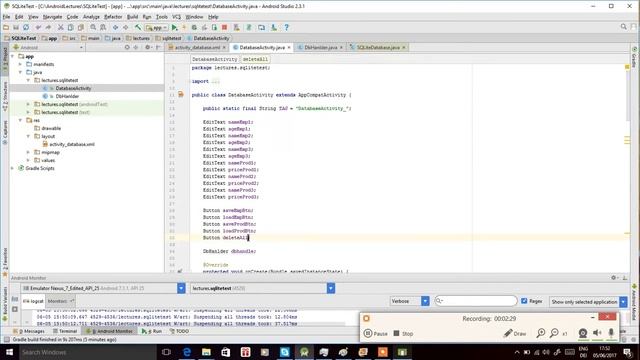Click zoom in magnifier in recorder

tap(541, 333)
